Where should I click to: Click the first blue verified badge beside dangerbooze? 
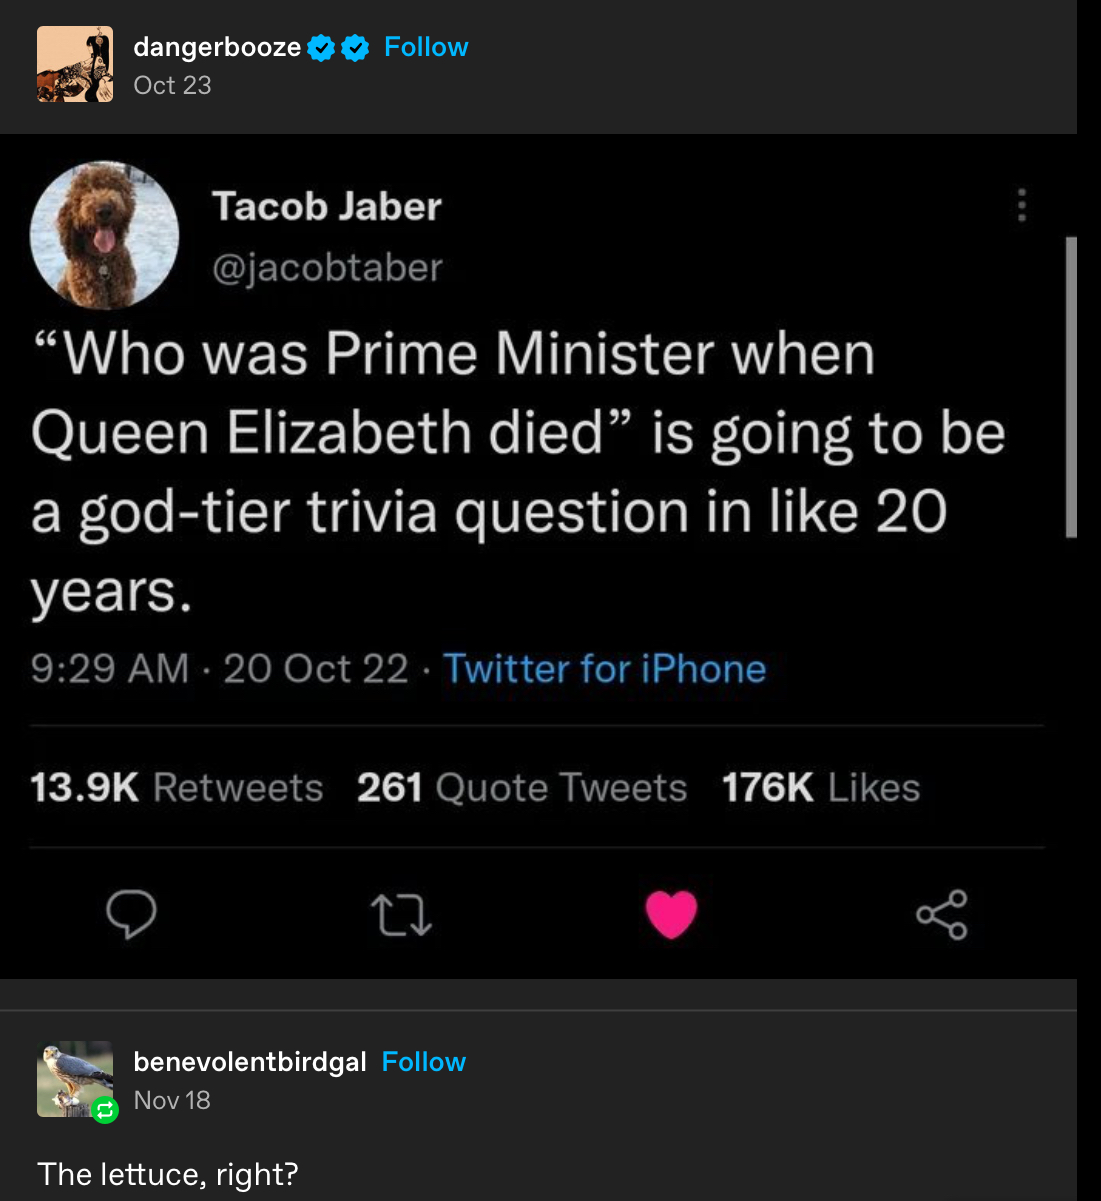(320, 48)
